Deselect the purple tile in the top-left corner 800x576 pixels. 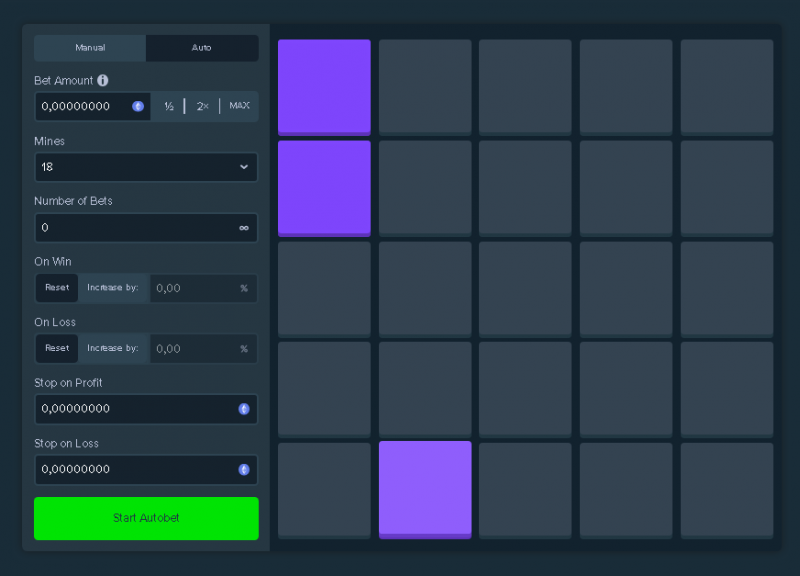point(324,87)
